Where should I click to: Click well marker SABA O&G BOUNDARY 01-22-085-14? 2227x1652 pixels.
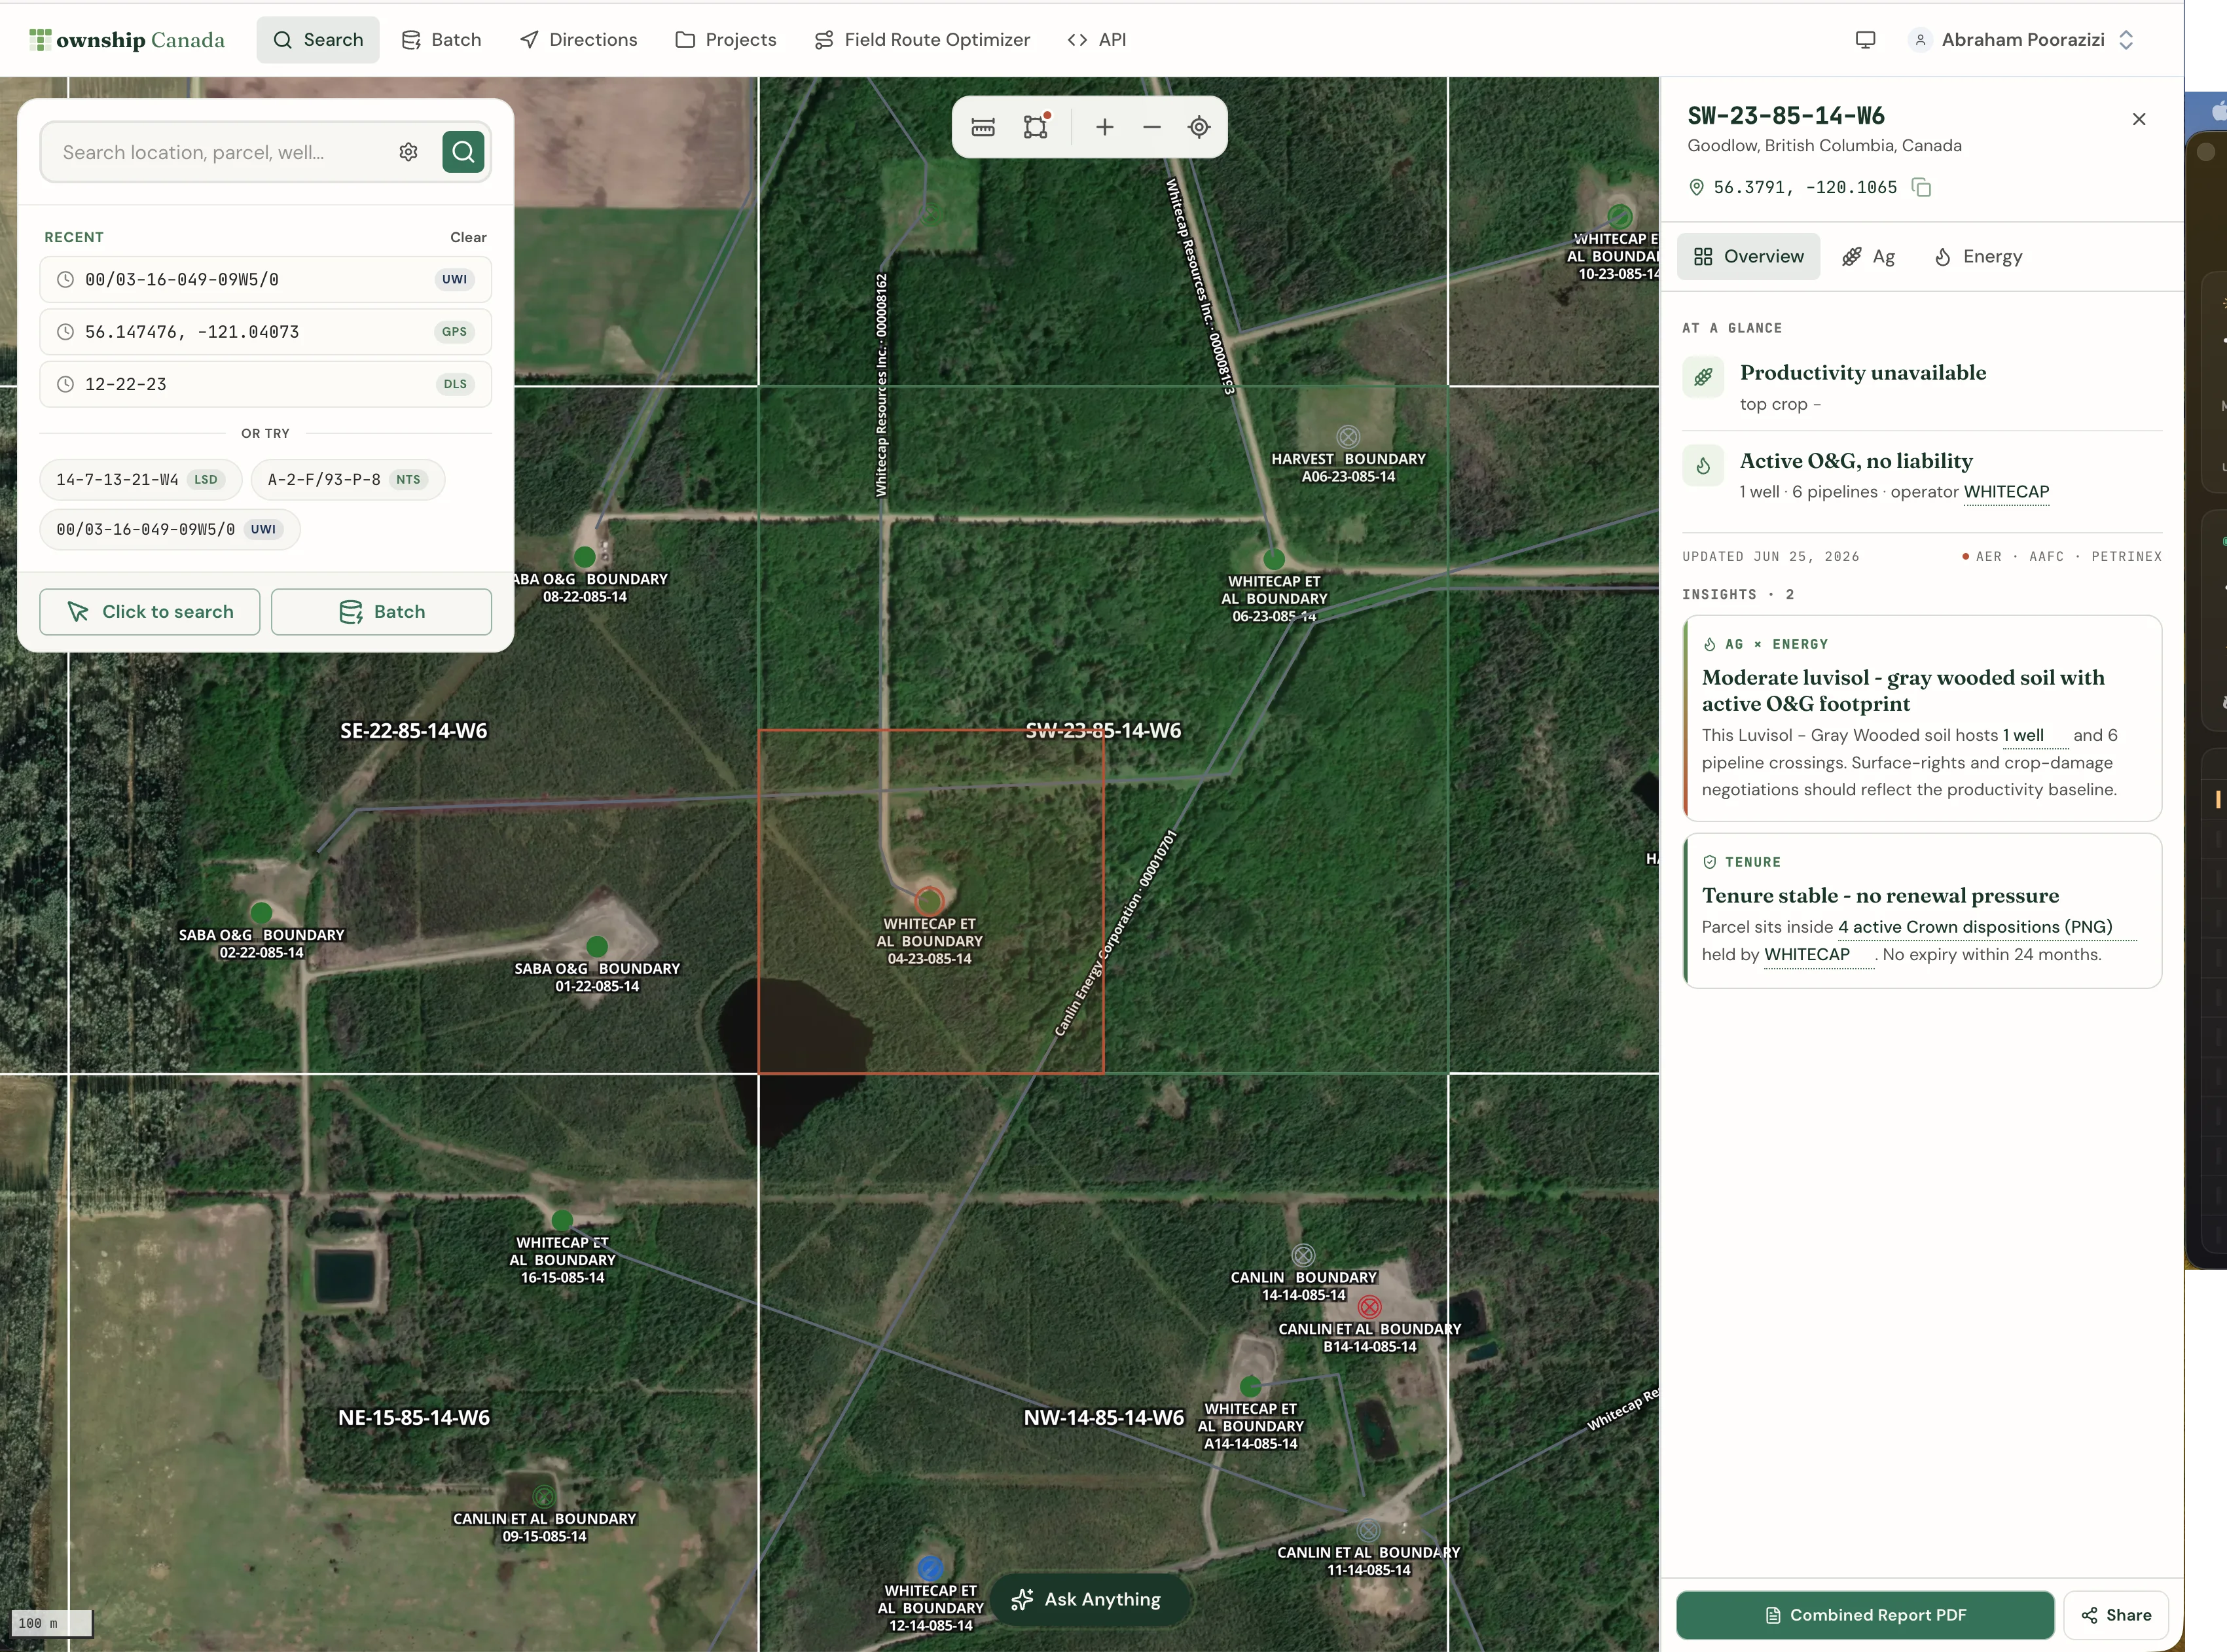coord(597,946)
